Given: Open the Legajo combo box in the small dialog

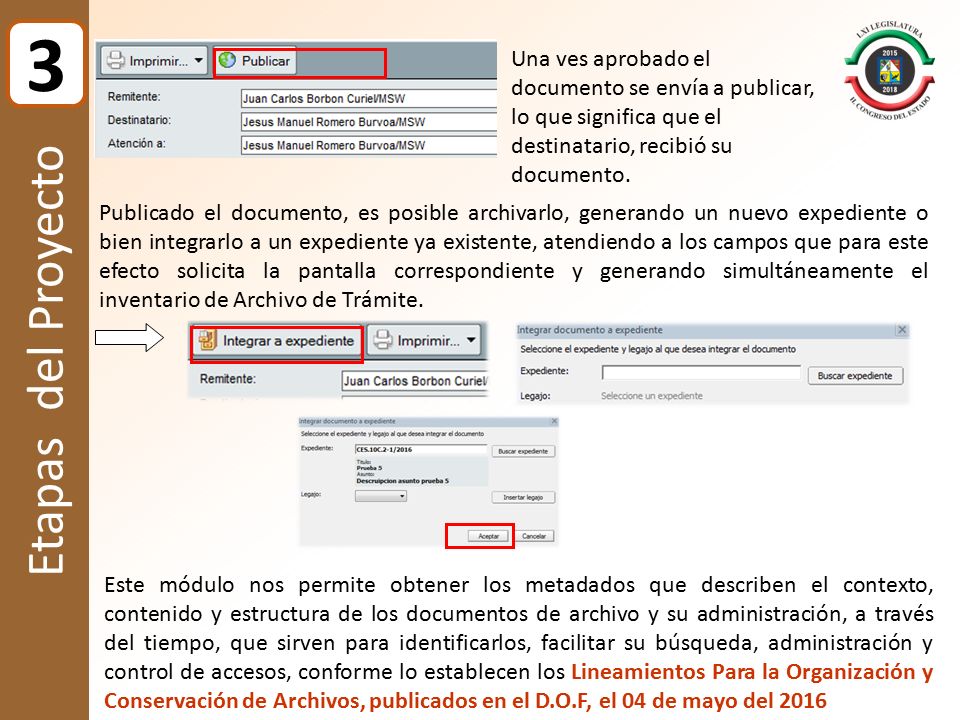Looking at the screenshot, I should 381,496.
